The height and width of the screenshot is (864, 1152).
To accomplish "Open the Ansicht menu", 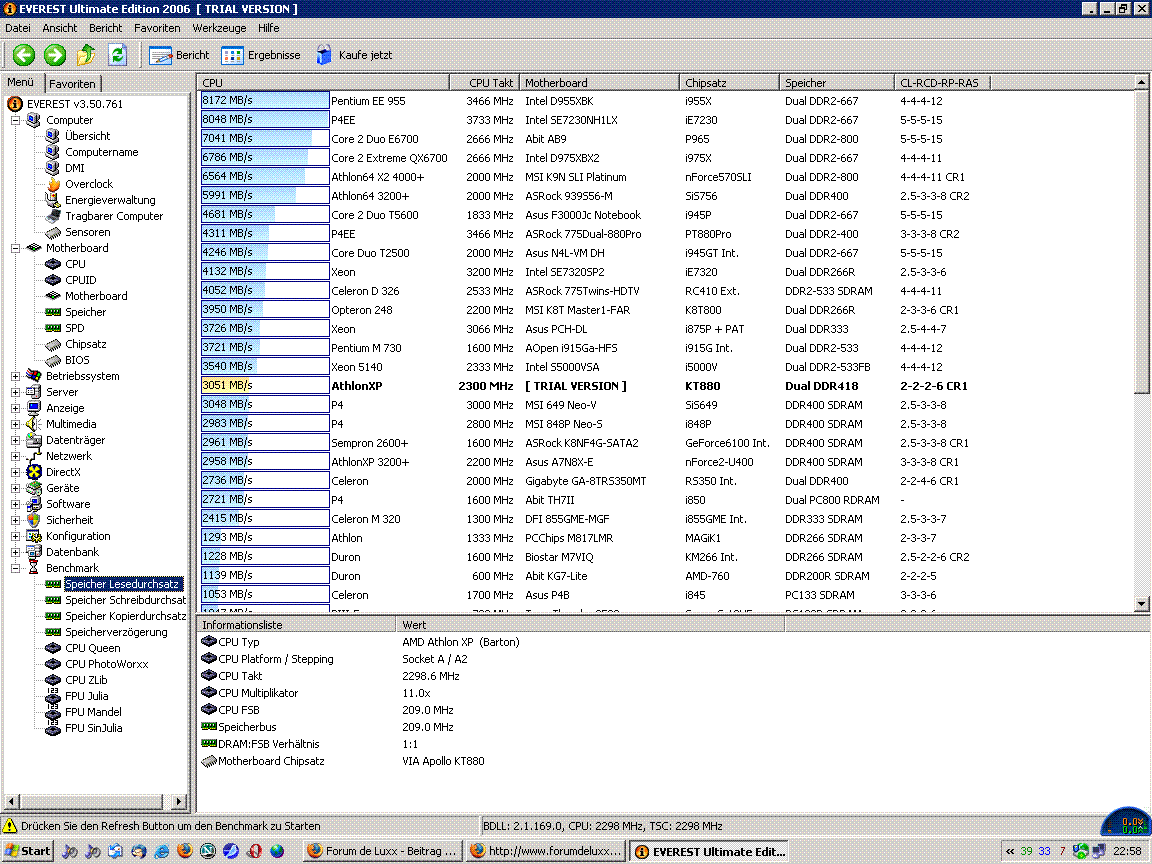I will coord(60,28).
